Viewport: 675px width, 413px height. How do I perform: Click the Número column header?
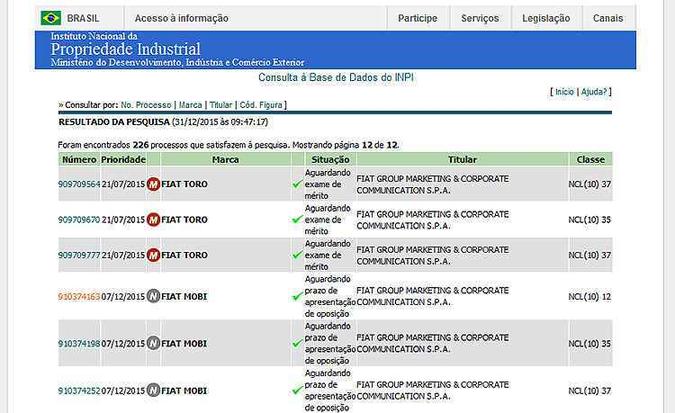pos(79,159)
